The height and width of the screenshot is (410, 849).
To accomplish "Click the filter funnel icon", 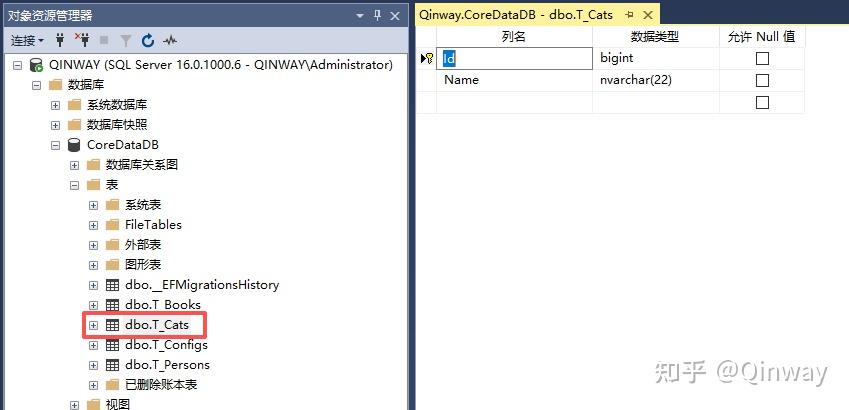I will pyautogui.click(x=126, y=40).
